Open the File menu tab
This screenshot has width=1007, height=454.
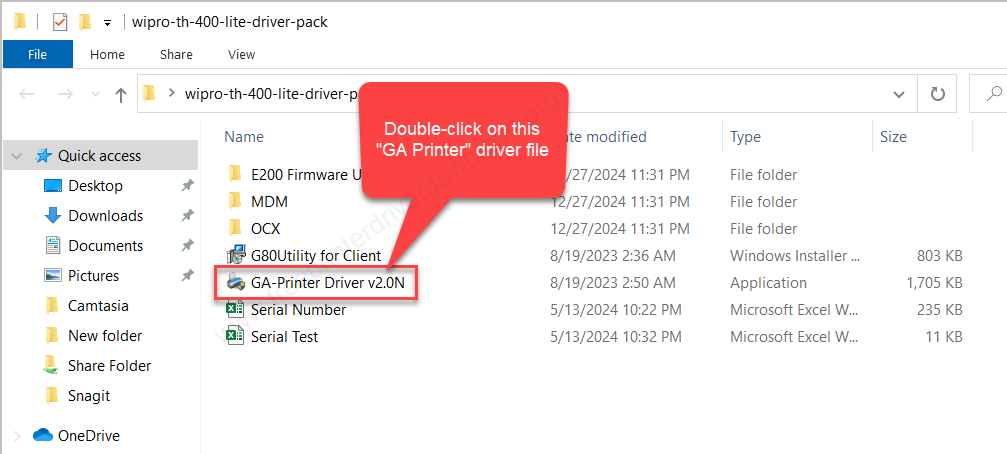click(x=38, y=55)
